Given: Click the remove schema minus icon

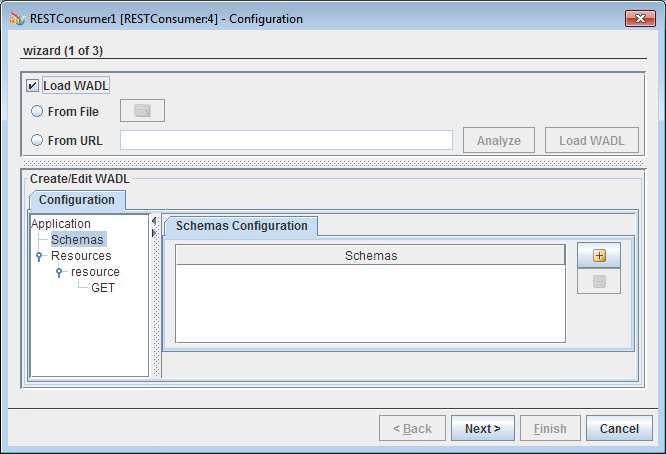Looking at the screenshot, I should 599,281.
